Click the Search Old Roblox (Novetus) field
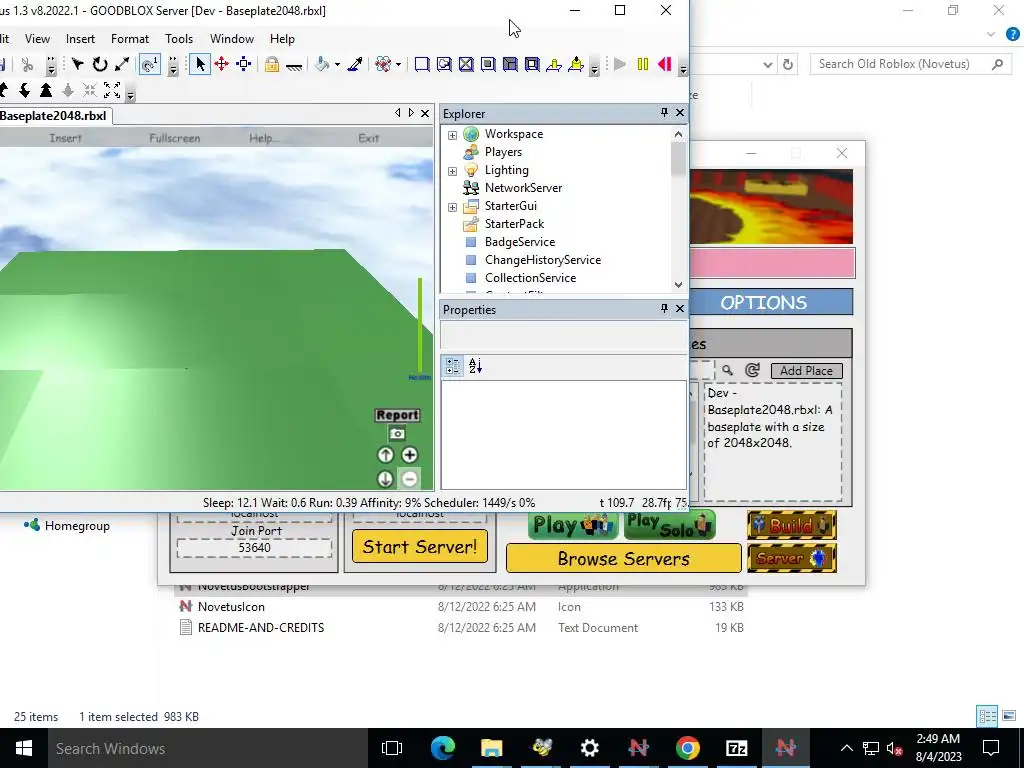 [x=908, y=64]
